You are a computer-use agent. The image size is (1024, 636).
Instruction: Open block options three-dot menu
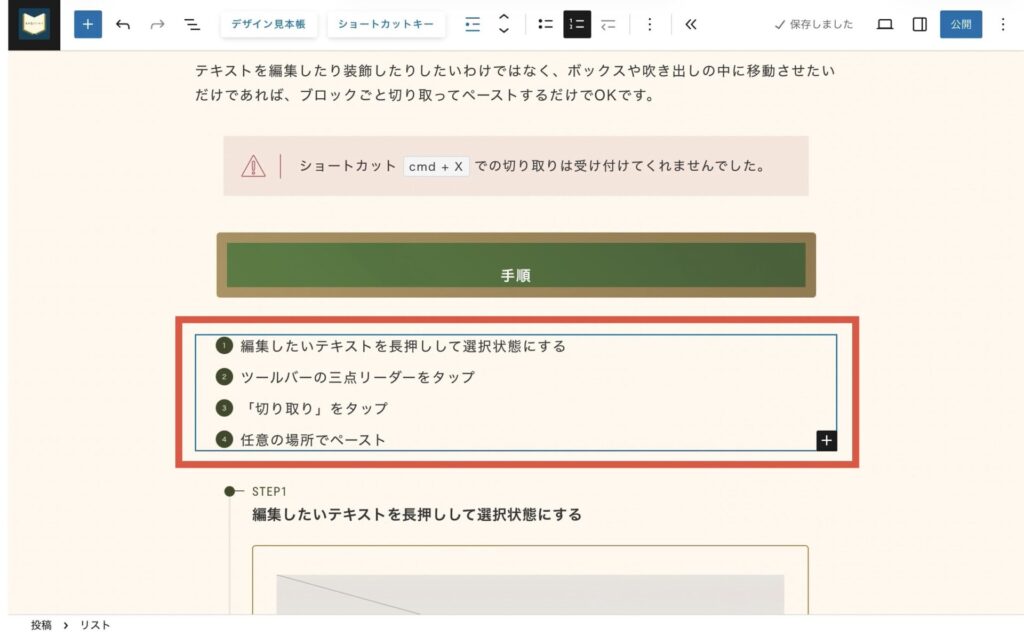pyautogui.click(x=649, y=25)
